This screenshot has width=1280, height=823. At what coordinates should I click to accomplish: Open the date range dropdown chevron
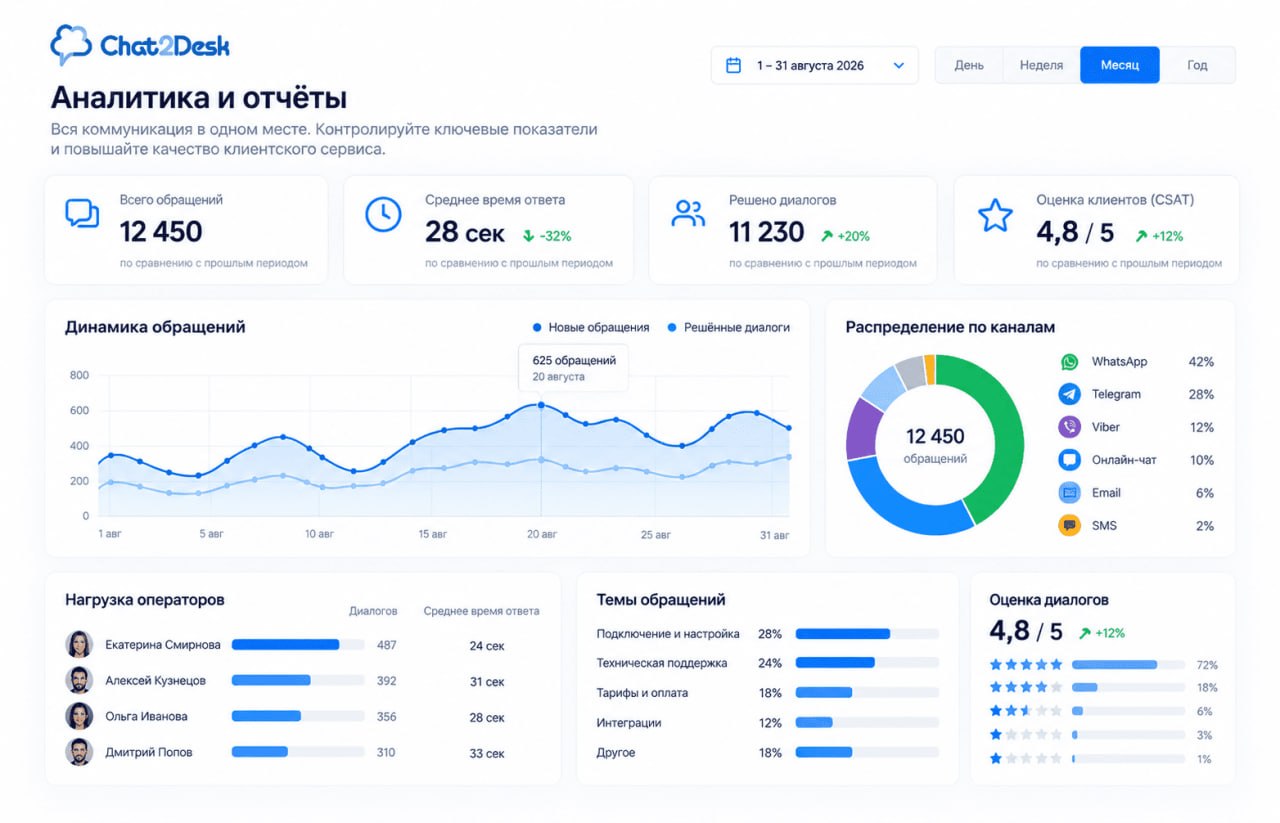coord(898,65)
